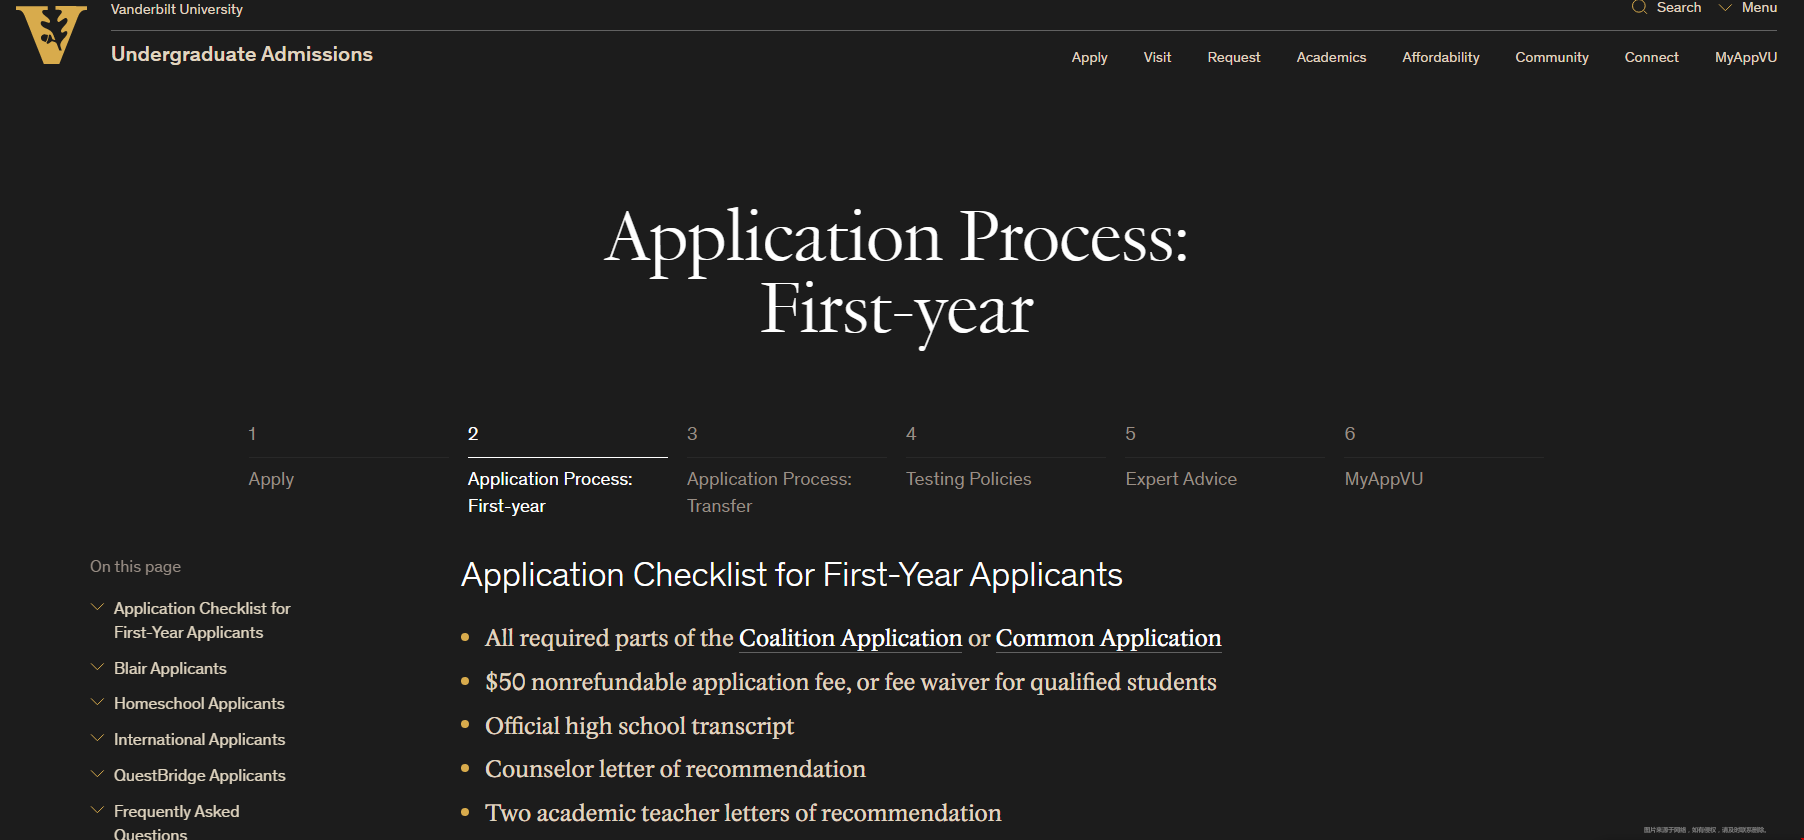Open the Affordability navigation item
The width and height of the screenshot is (1804, 840).
[1440, 57]
